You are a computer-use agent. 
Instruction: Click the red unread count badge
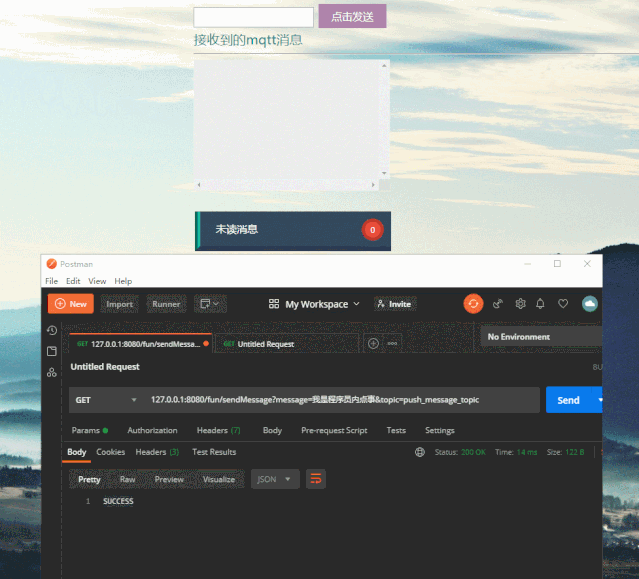(x=372, y=230)
